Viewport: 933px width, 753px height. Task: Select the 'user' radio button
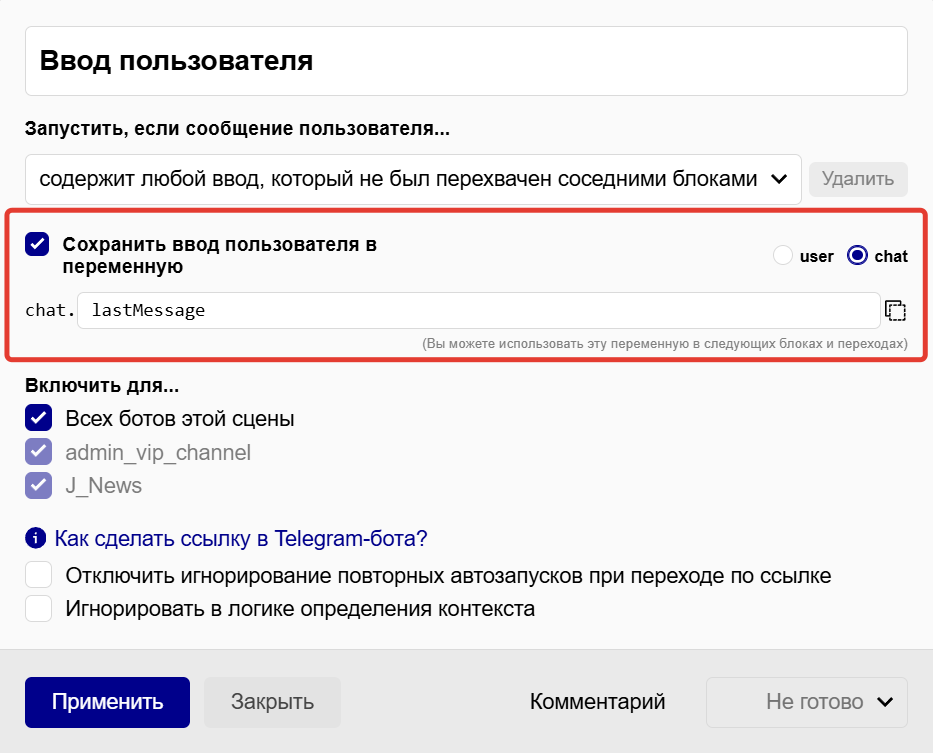click(x=783, y=255)
